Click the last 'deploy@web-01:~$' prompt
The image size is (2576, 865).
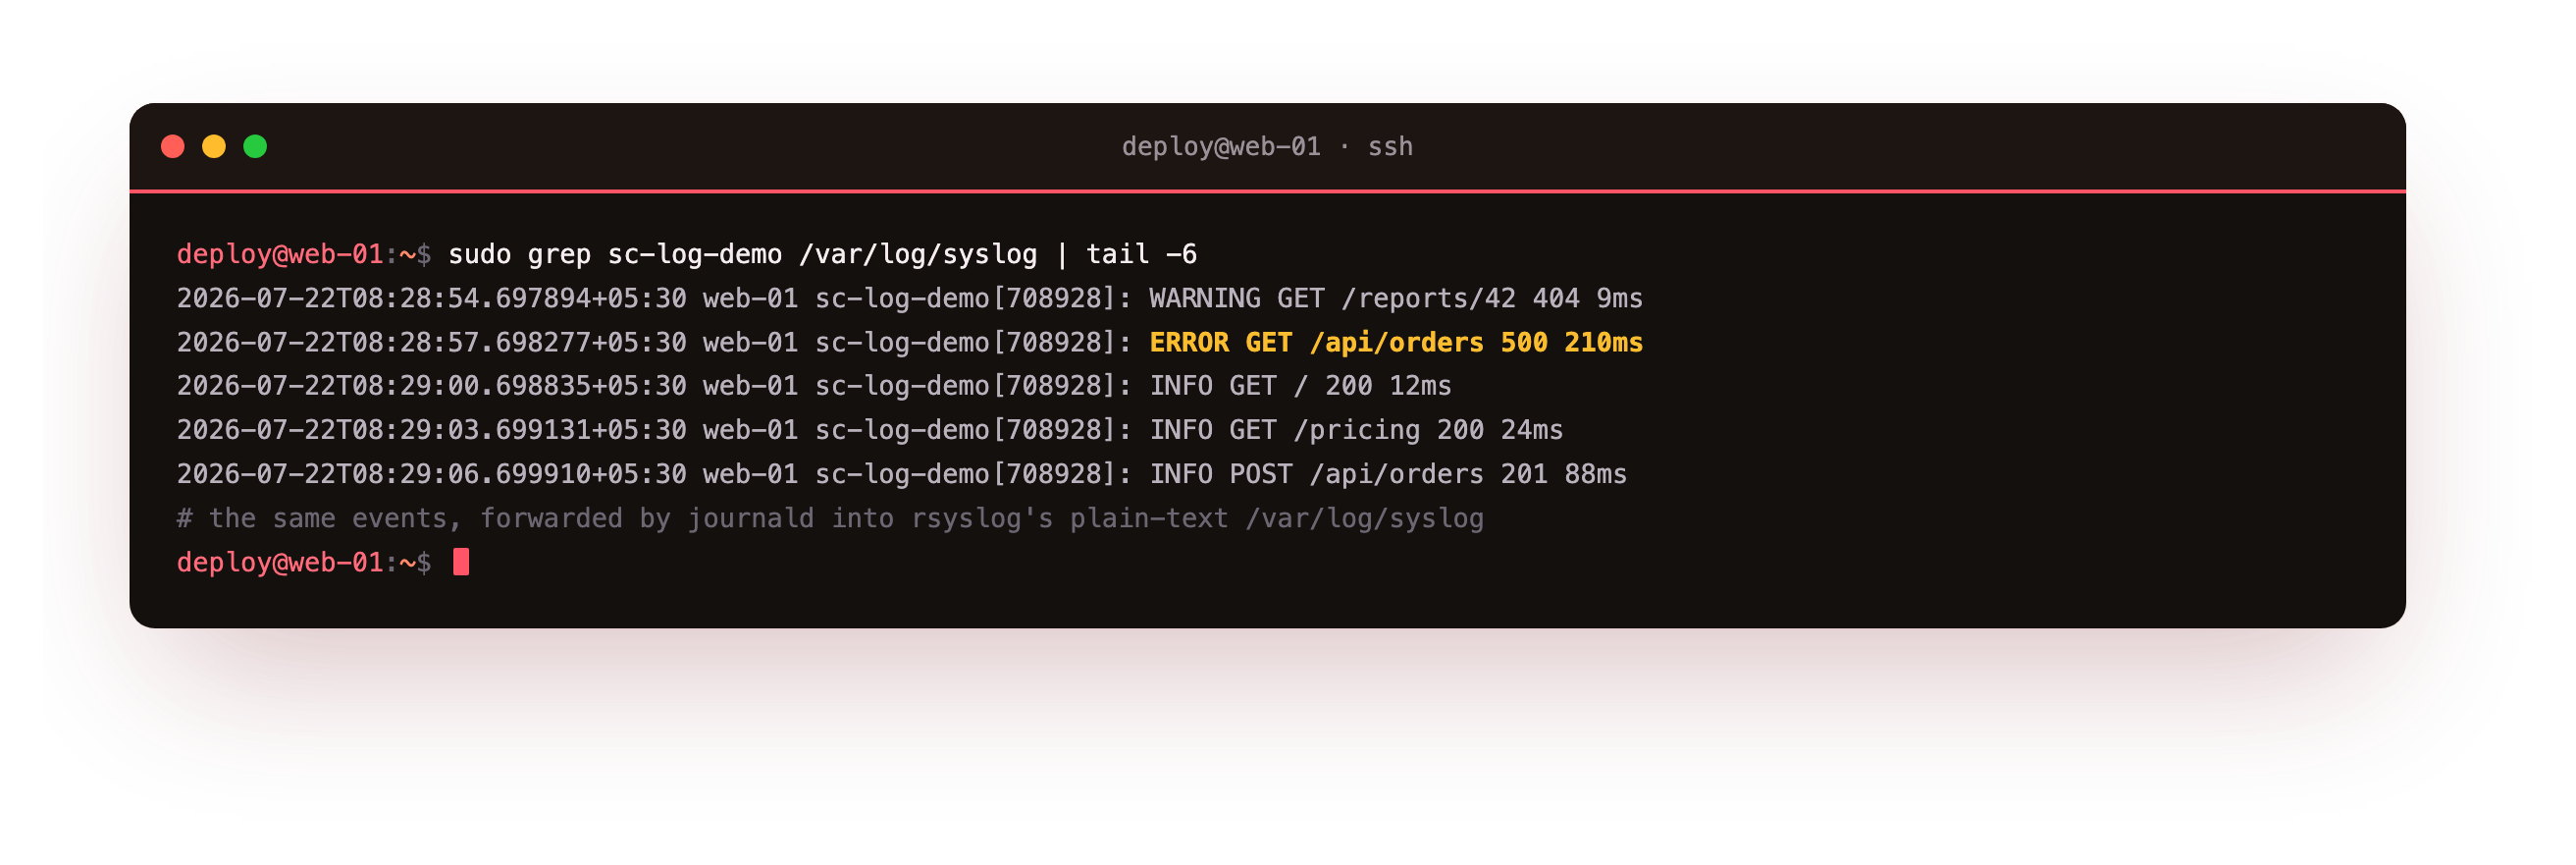[304, 563]
